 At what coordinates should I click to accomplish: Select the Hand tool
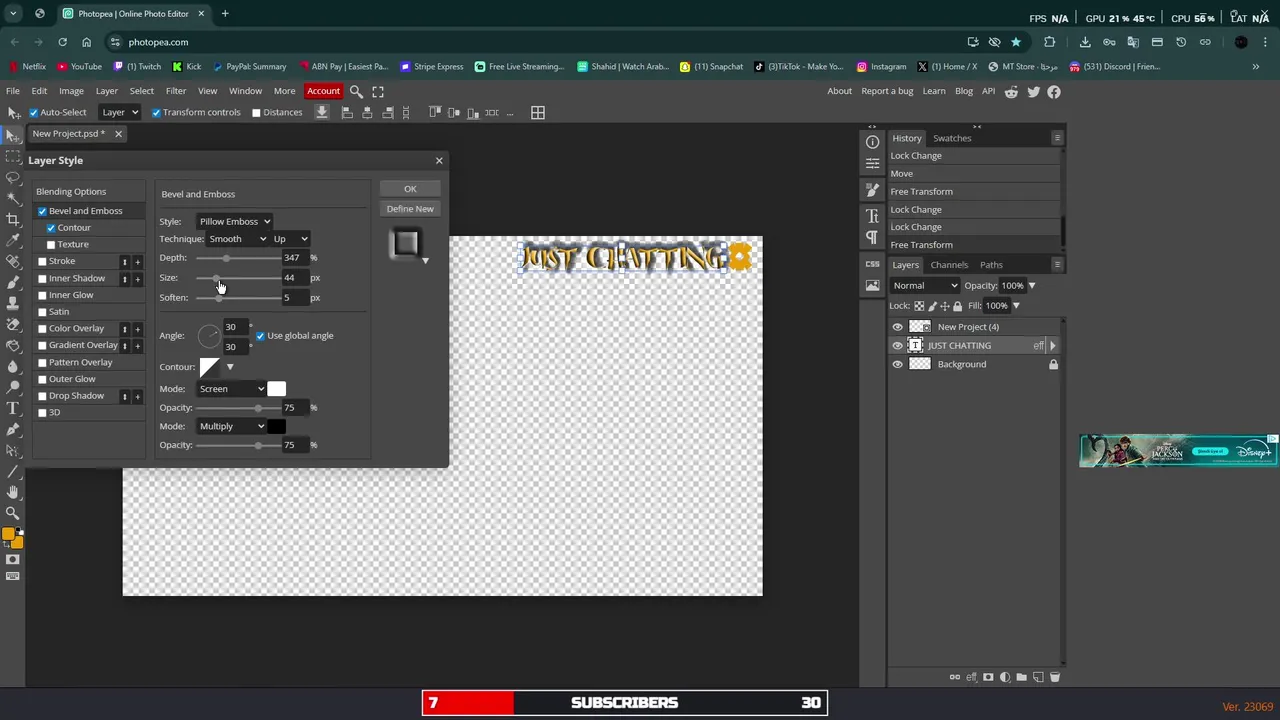coord(13,492)
